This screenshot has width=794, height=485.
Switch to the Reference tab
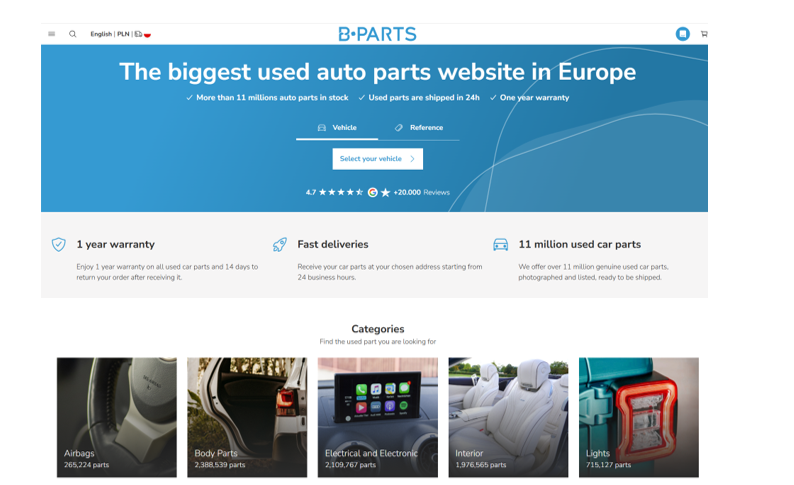419,128
